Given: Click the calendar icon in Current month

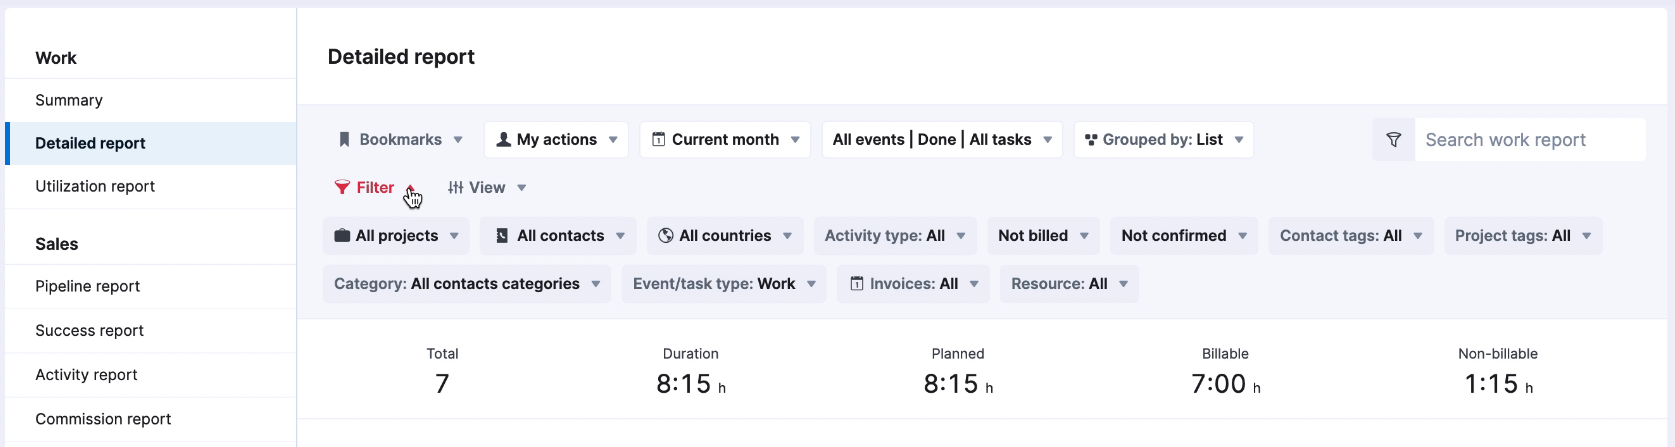Looking at the screenshot, I should coord(659,140).
